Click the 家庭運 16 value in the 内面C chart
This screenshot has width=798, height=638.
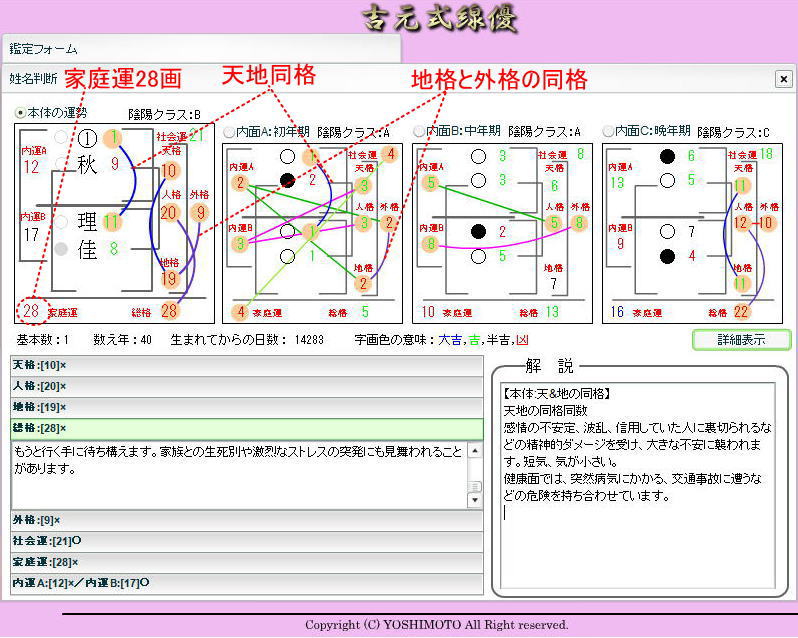617,311
